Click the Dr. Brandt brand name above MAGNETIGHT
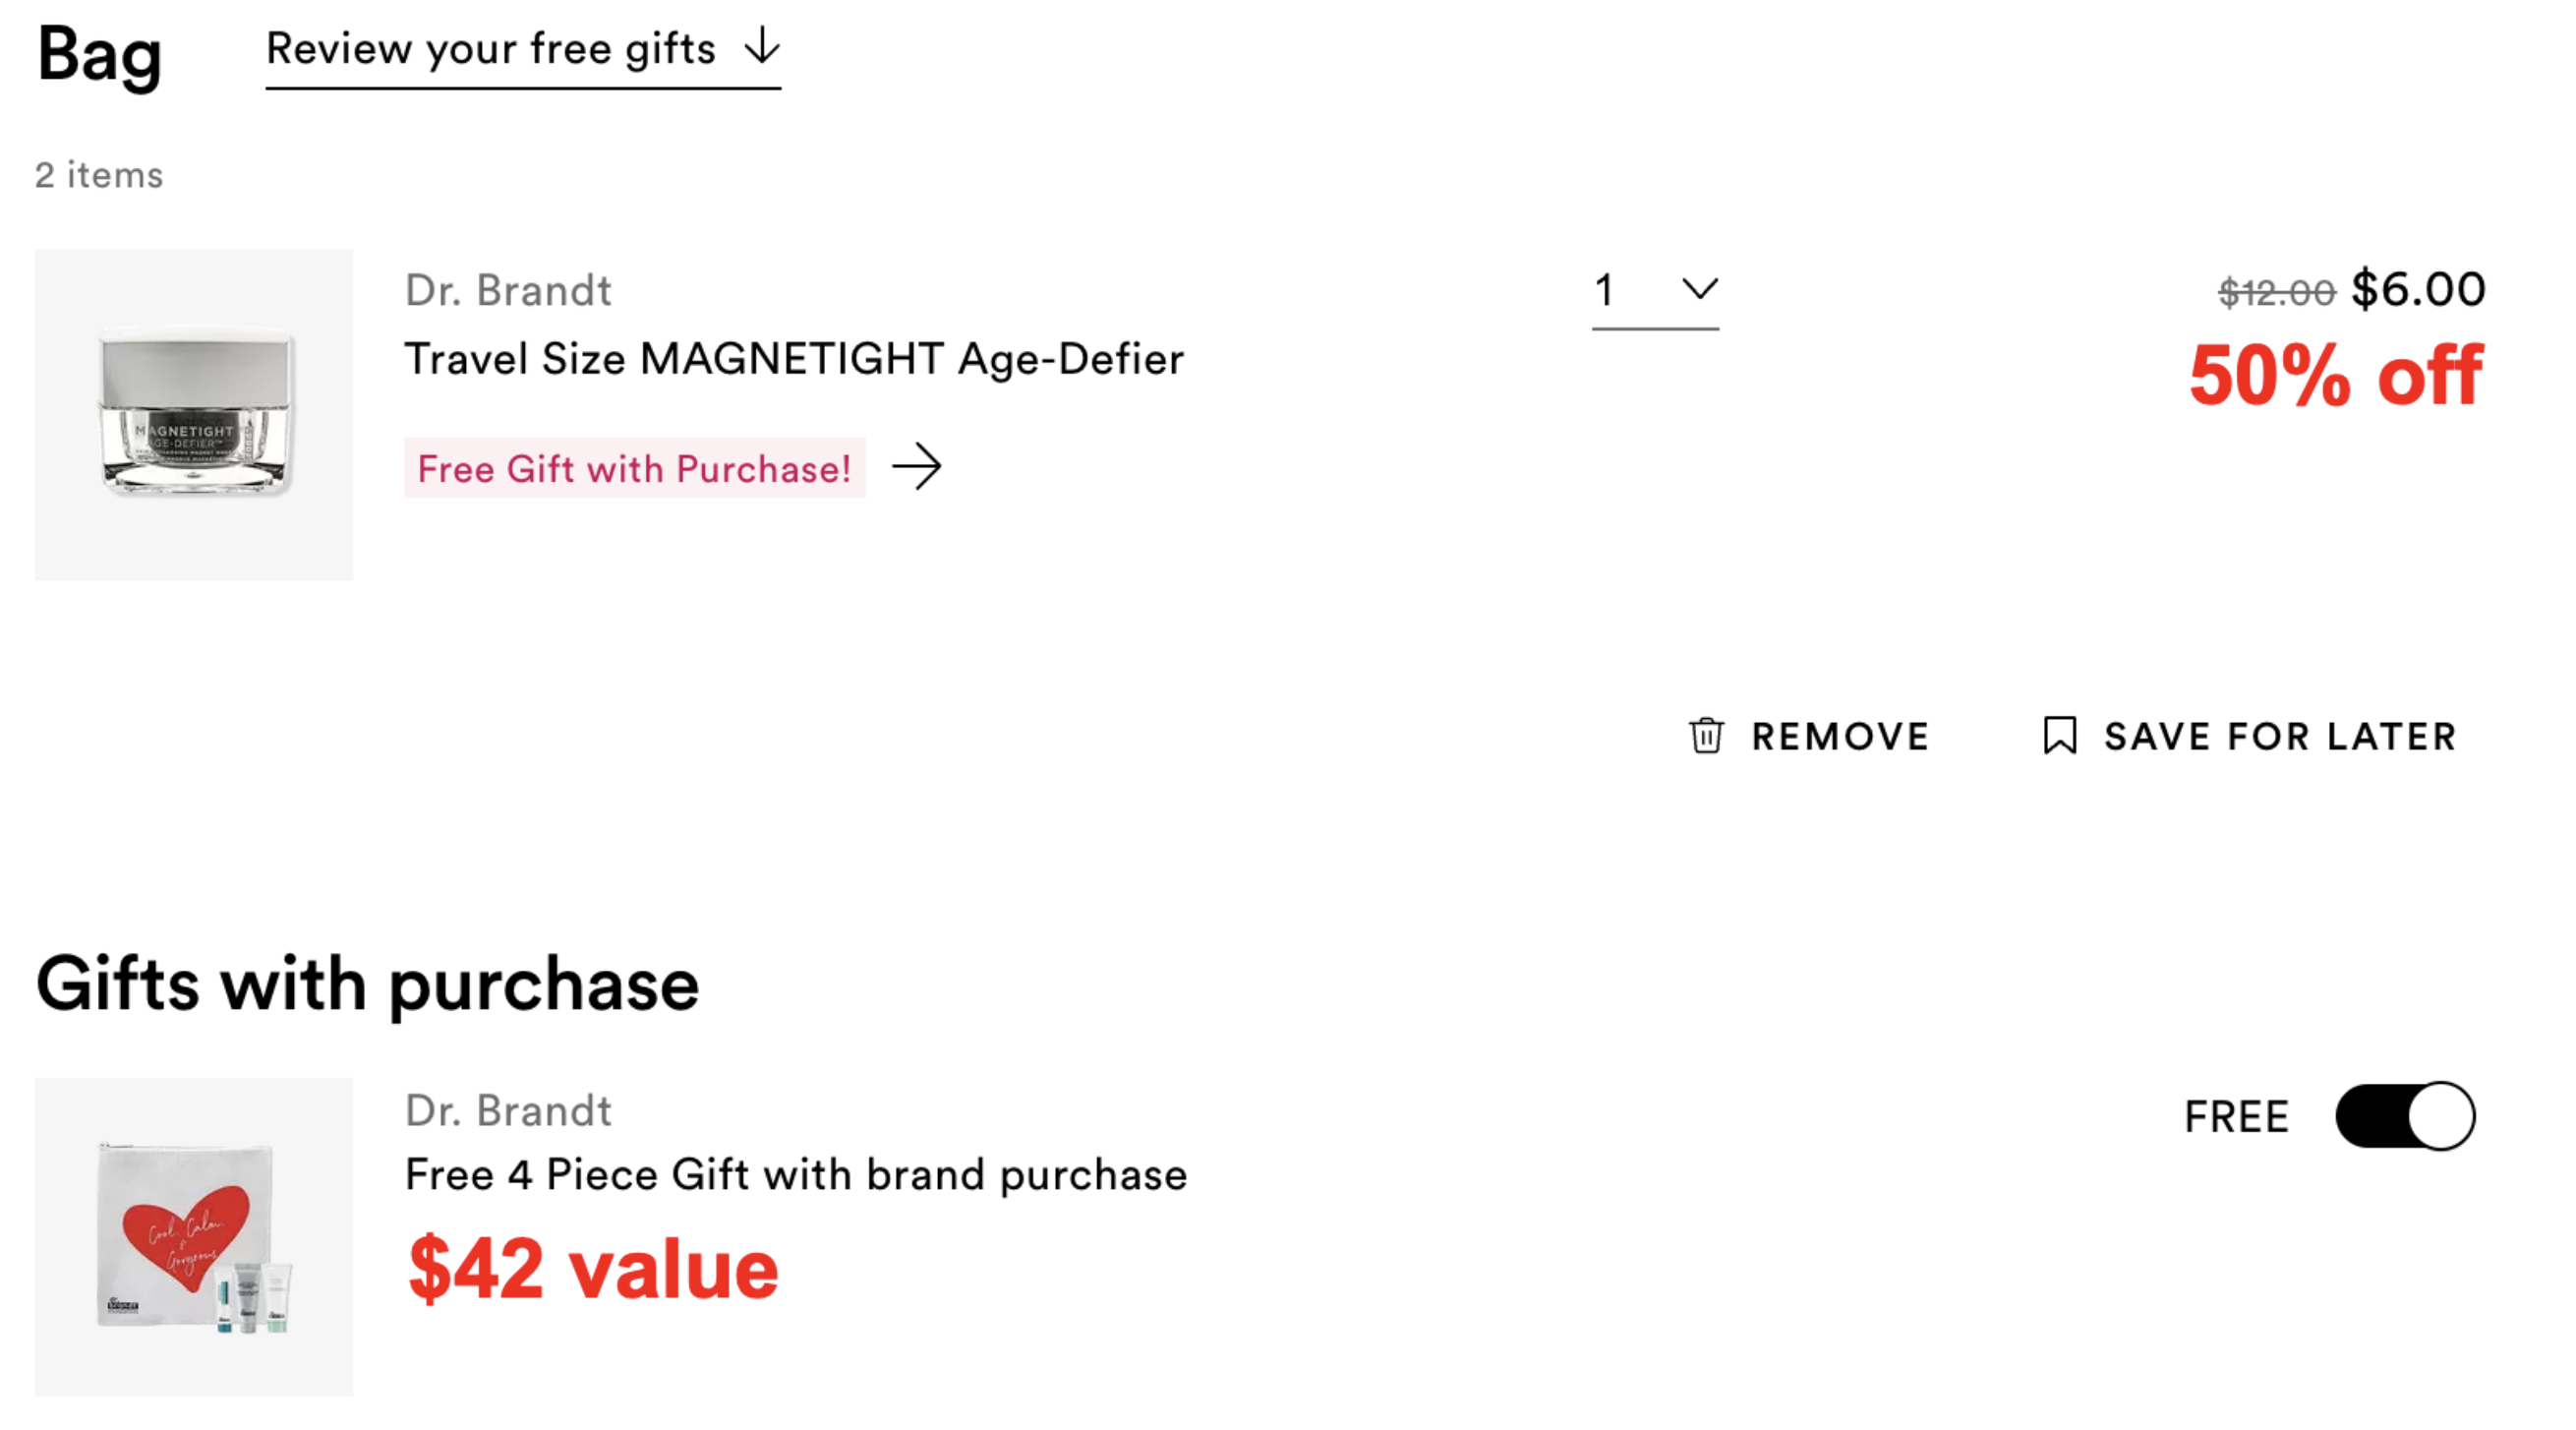The width and height of the screenshot is (2576, 1430). tap(508, 291)
